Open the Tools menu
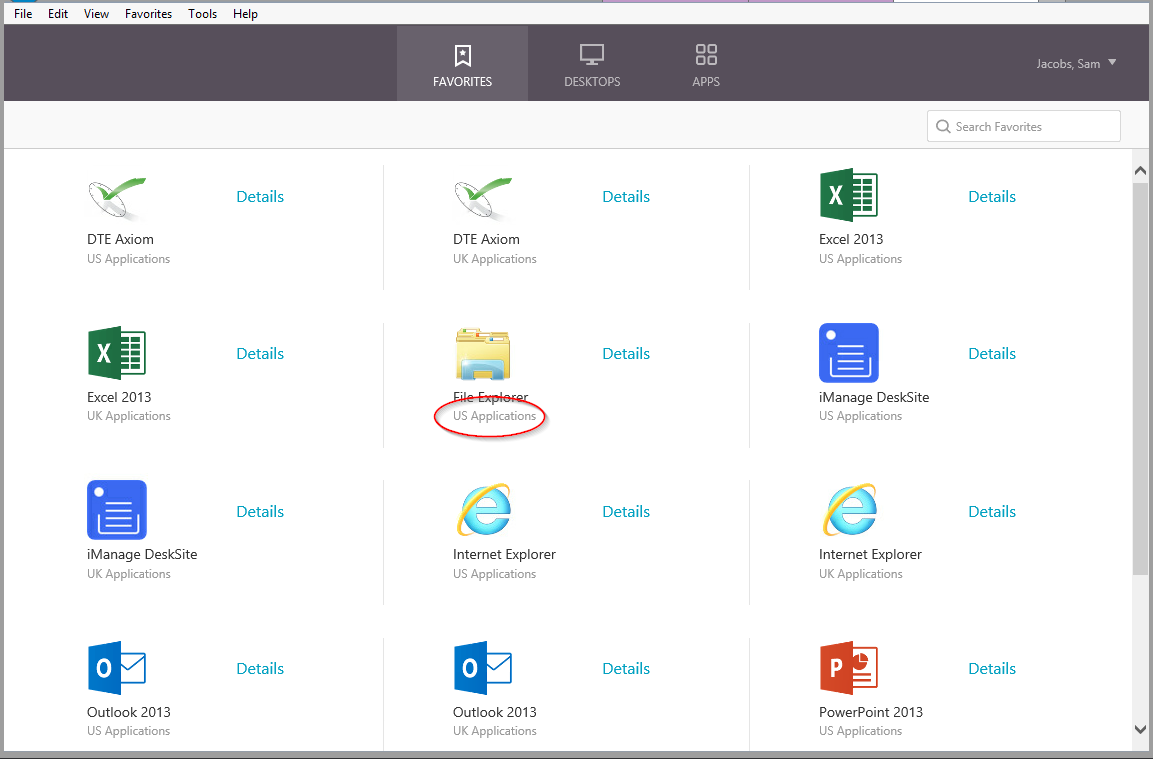 pos(202,13)
